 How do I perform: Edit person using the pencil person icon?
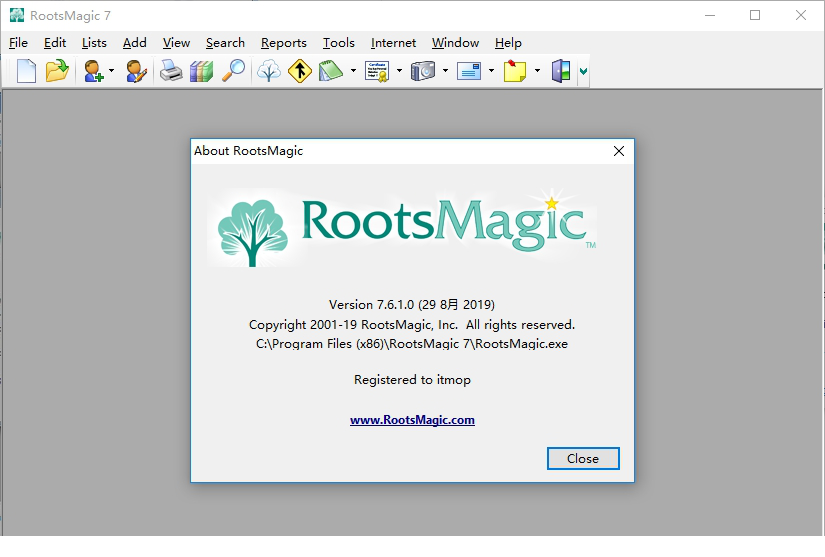click(x=136, y=70)
